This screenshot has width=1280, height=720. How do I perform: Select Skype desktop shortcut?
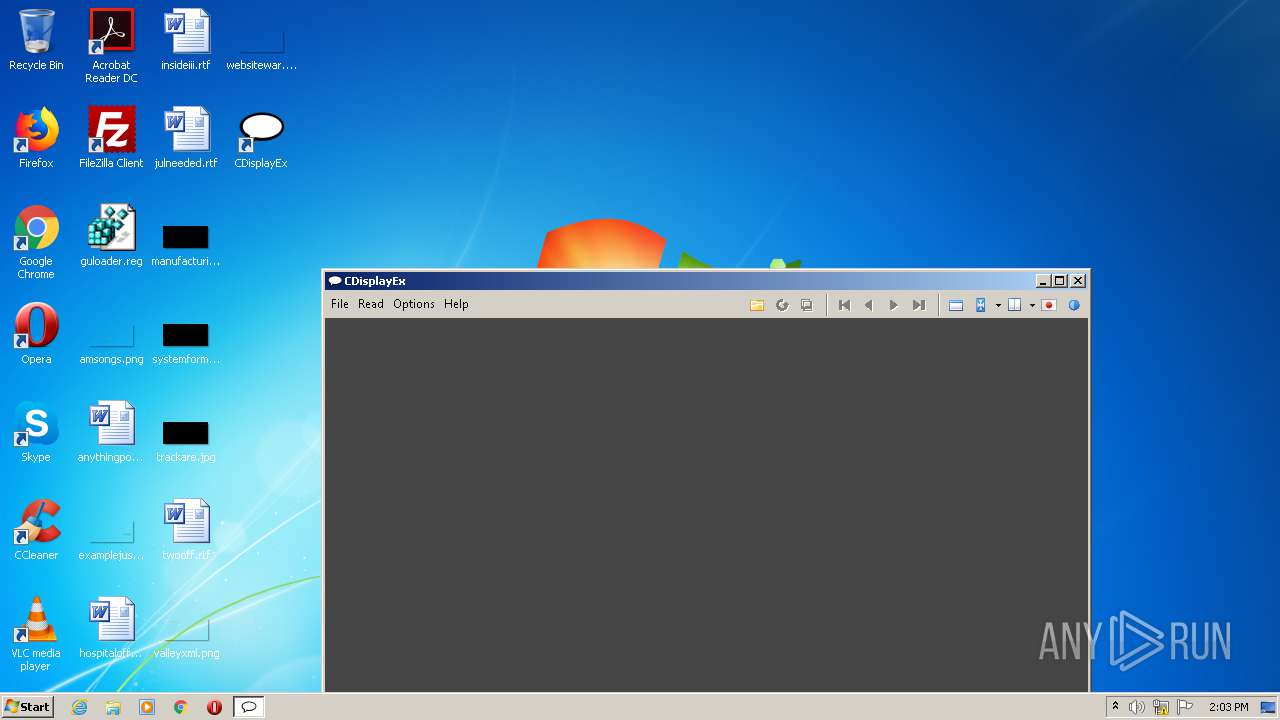click(x=36, y=432)
